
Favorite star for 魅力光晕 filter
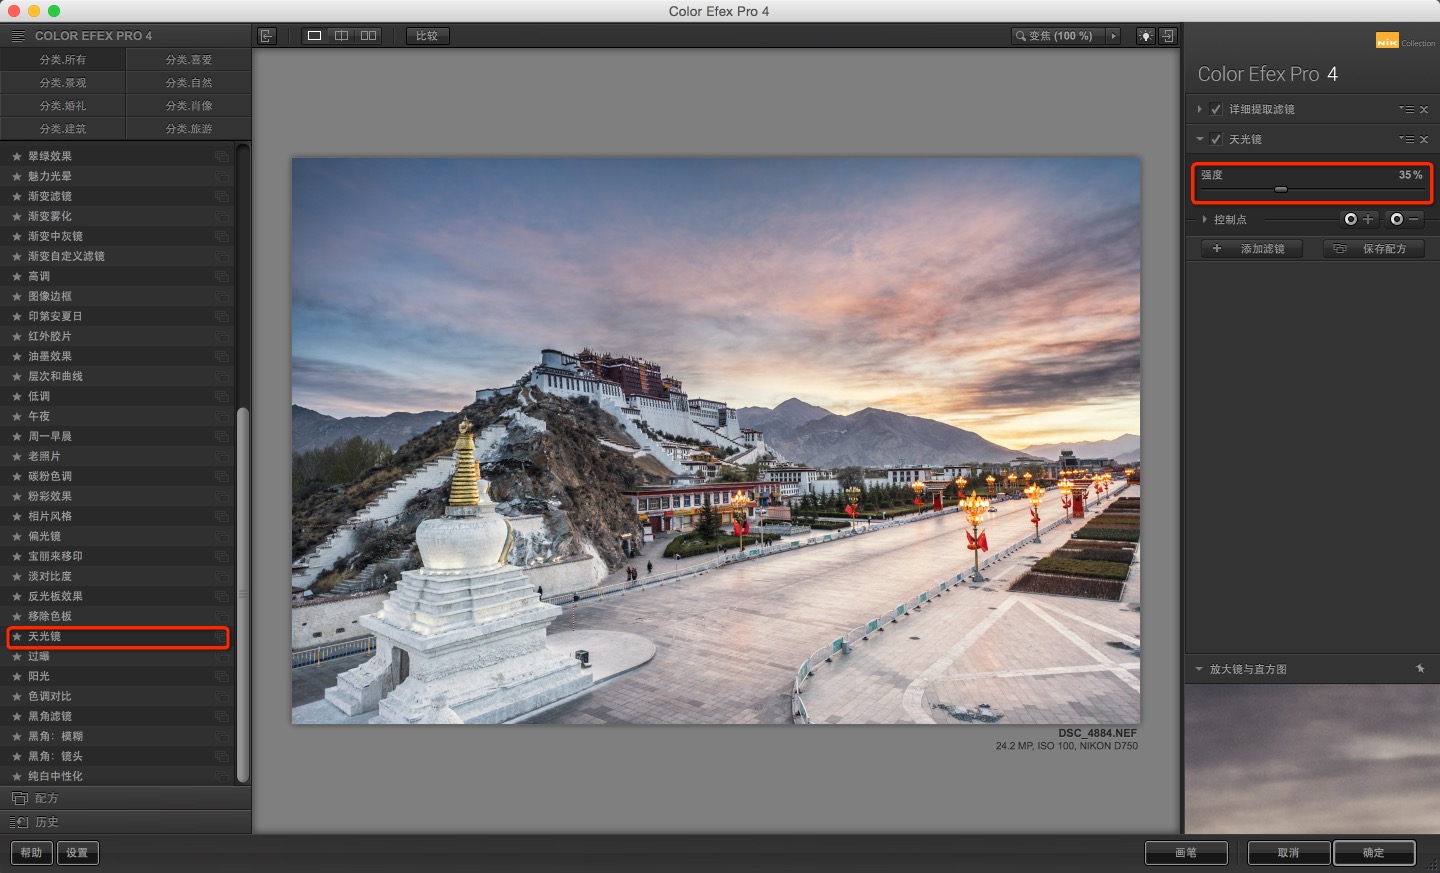(17, 177)
